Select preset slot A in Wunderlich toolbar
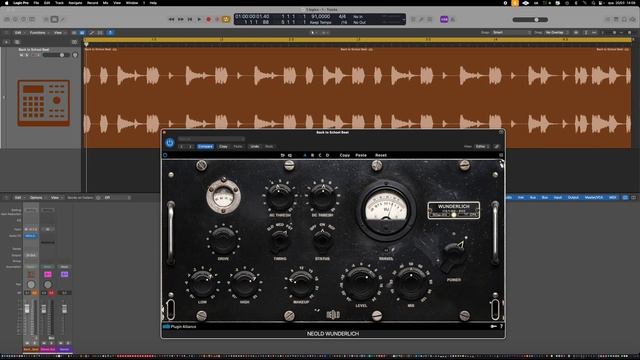Viewport: 640px width, 360px height. point(305,156)
